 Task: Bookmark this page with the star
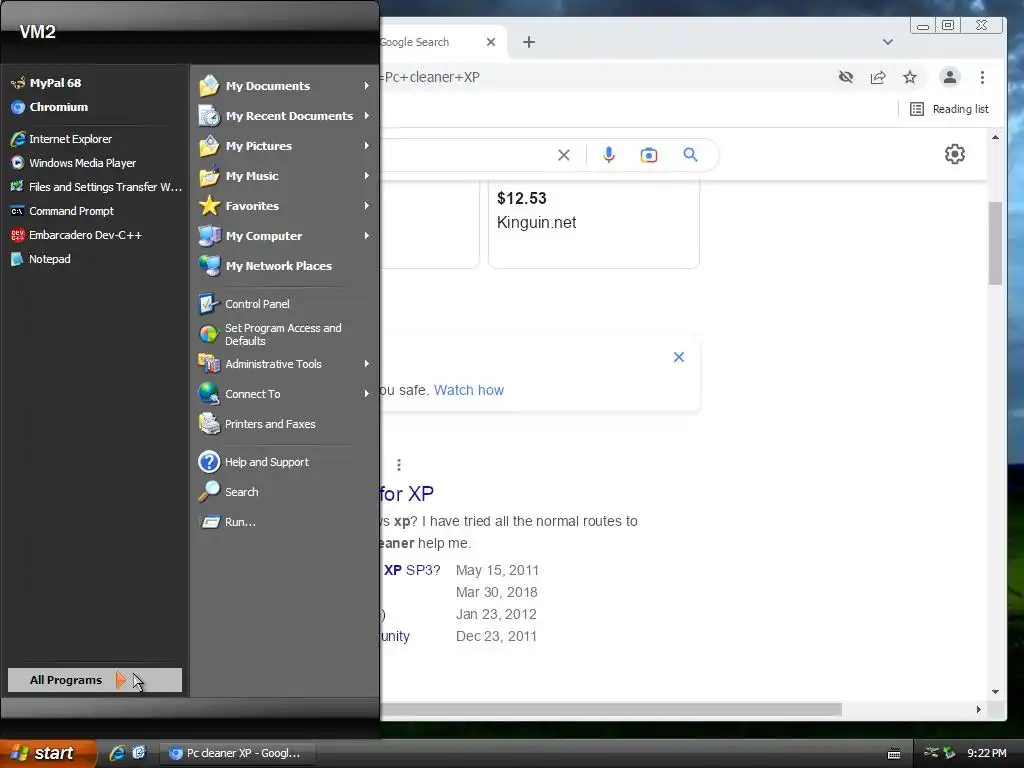[x=910, y=77]
